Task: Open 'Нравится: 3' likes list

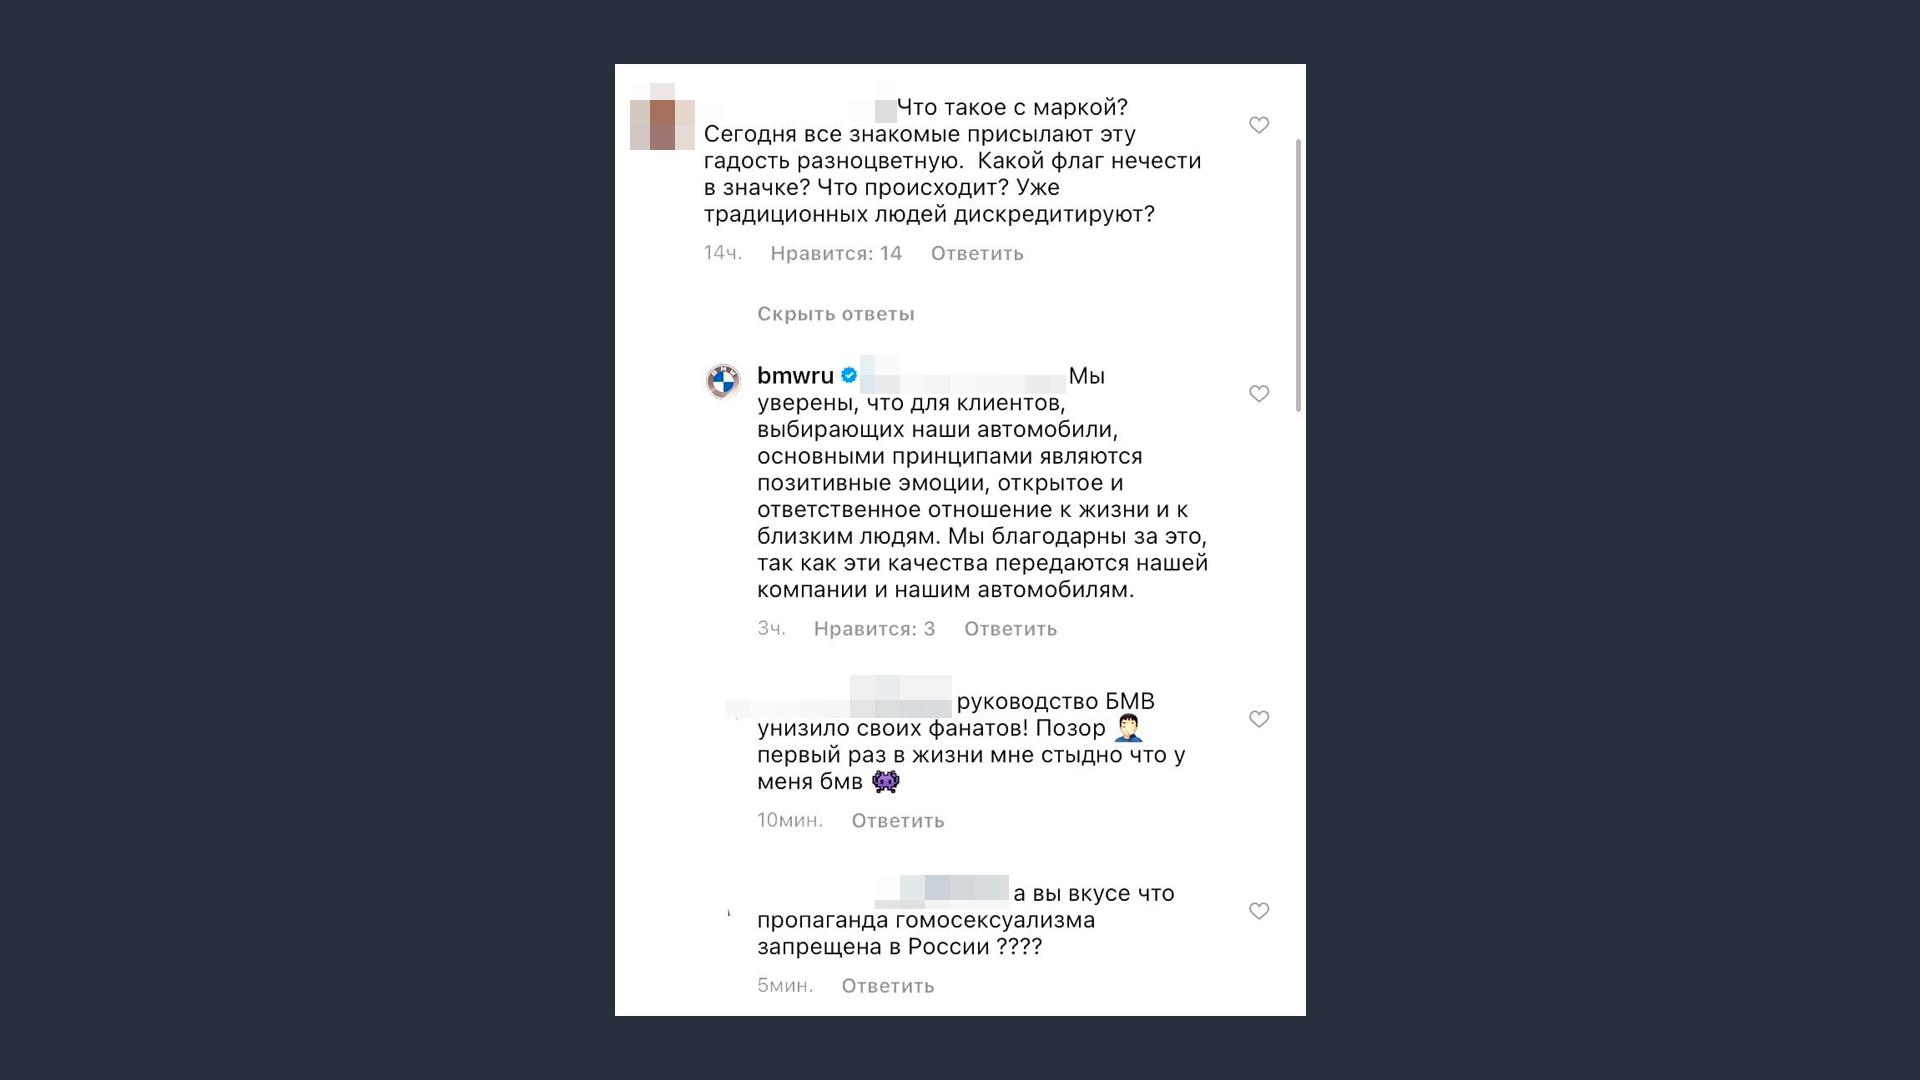Action: [874, 629]
